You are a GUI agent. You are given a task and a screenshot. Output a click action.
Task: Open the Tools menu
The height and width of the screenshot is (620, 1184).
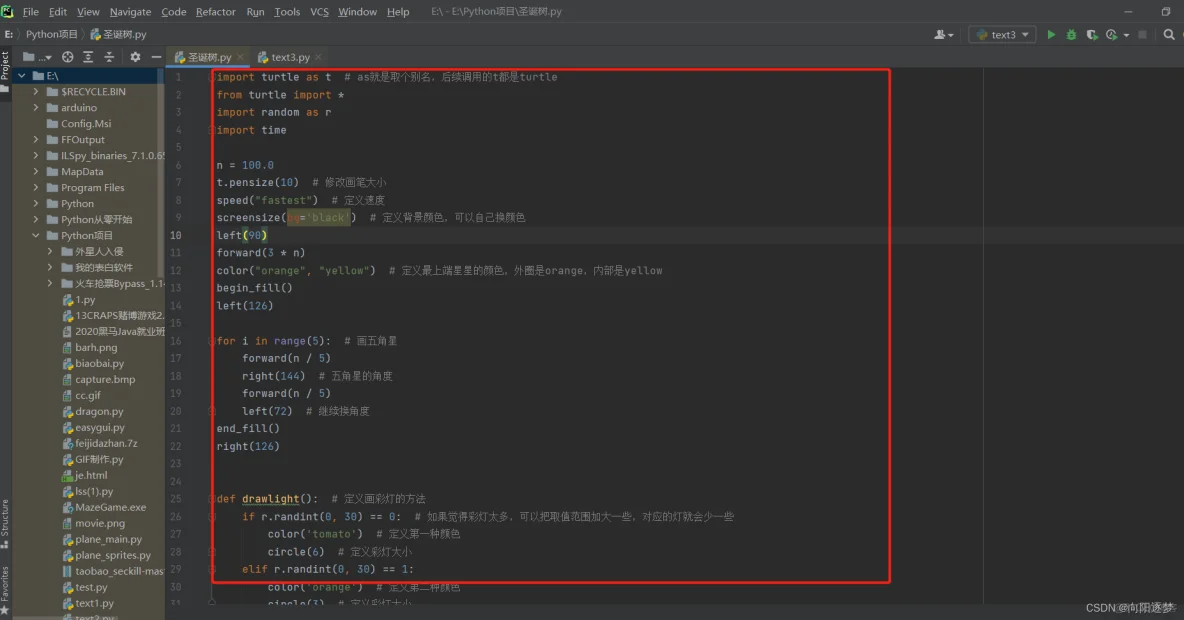[x=287, y=12]
